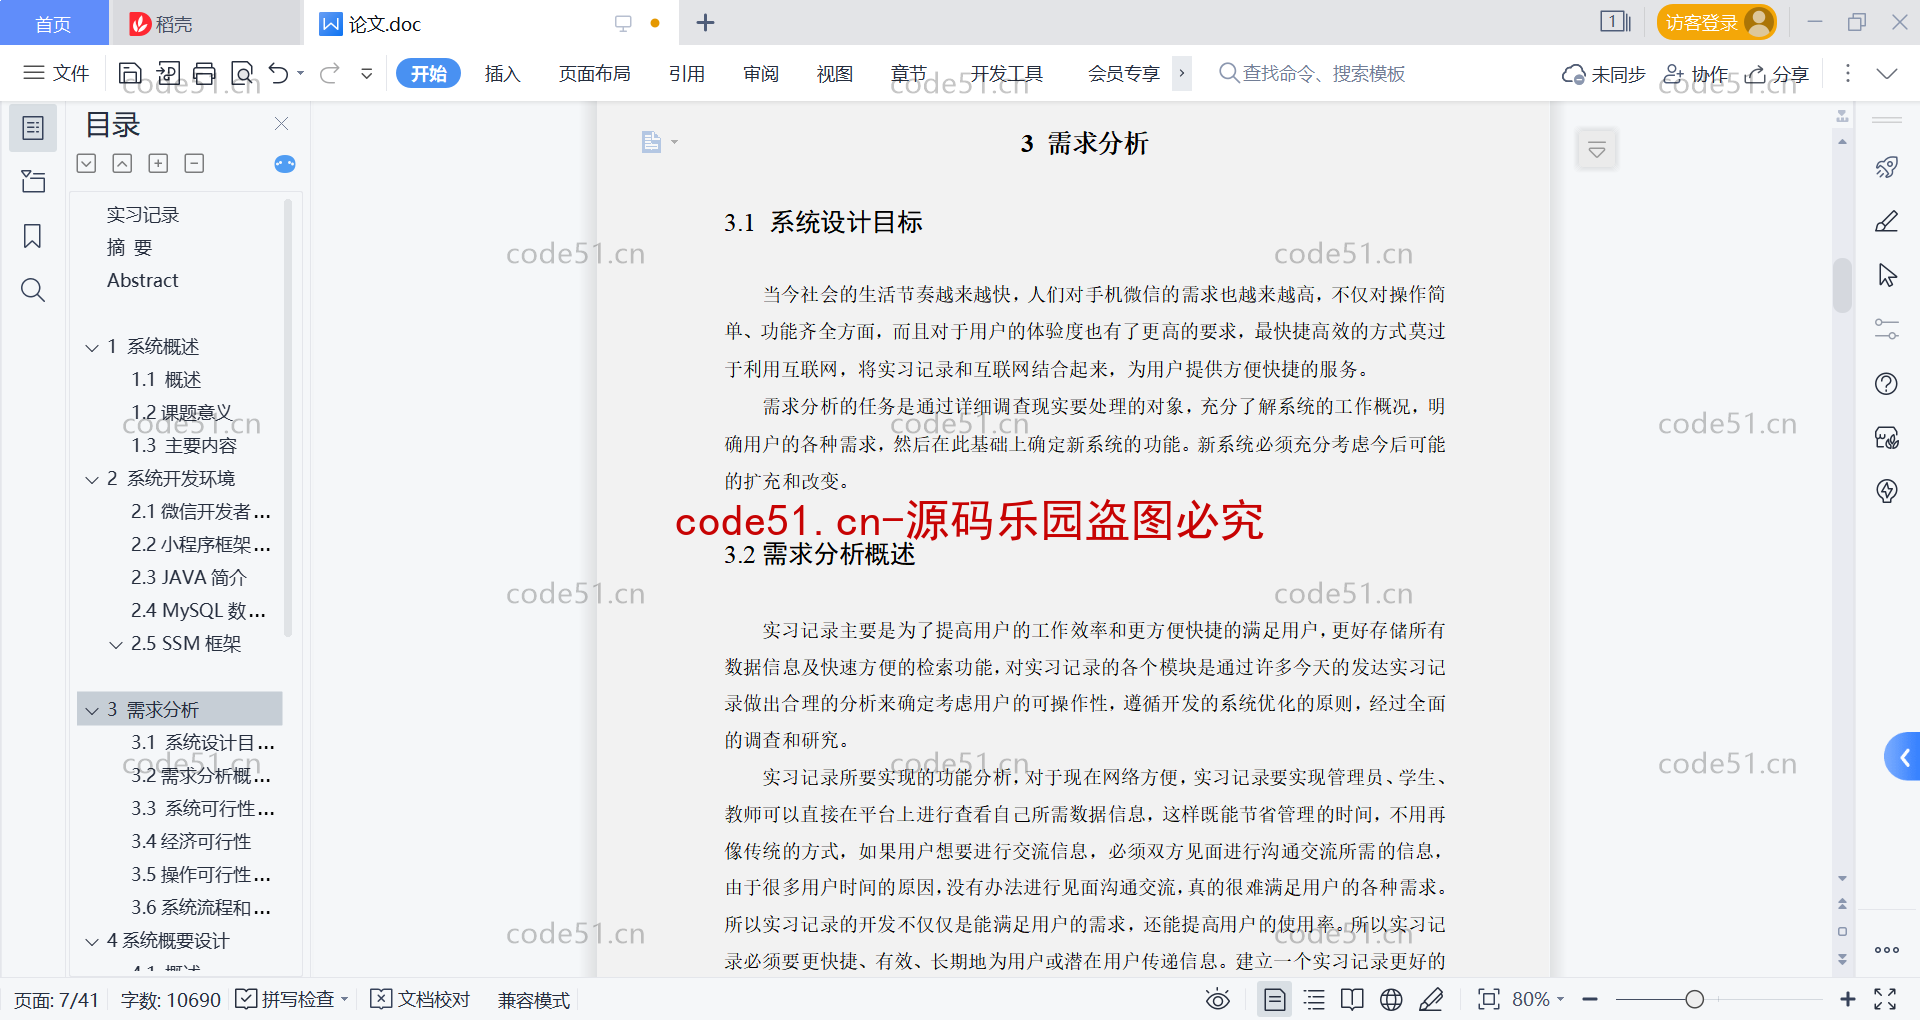
Task: Expand more ribbon tabs arrow after 会员专享
Action: coord(1182,73)
